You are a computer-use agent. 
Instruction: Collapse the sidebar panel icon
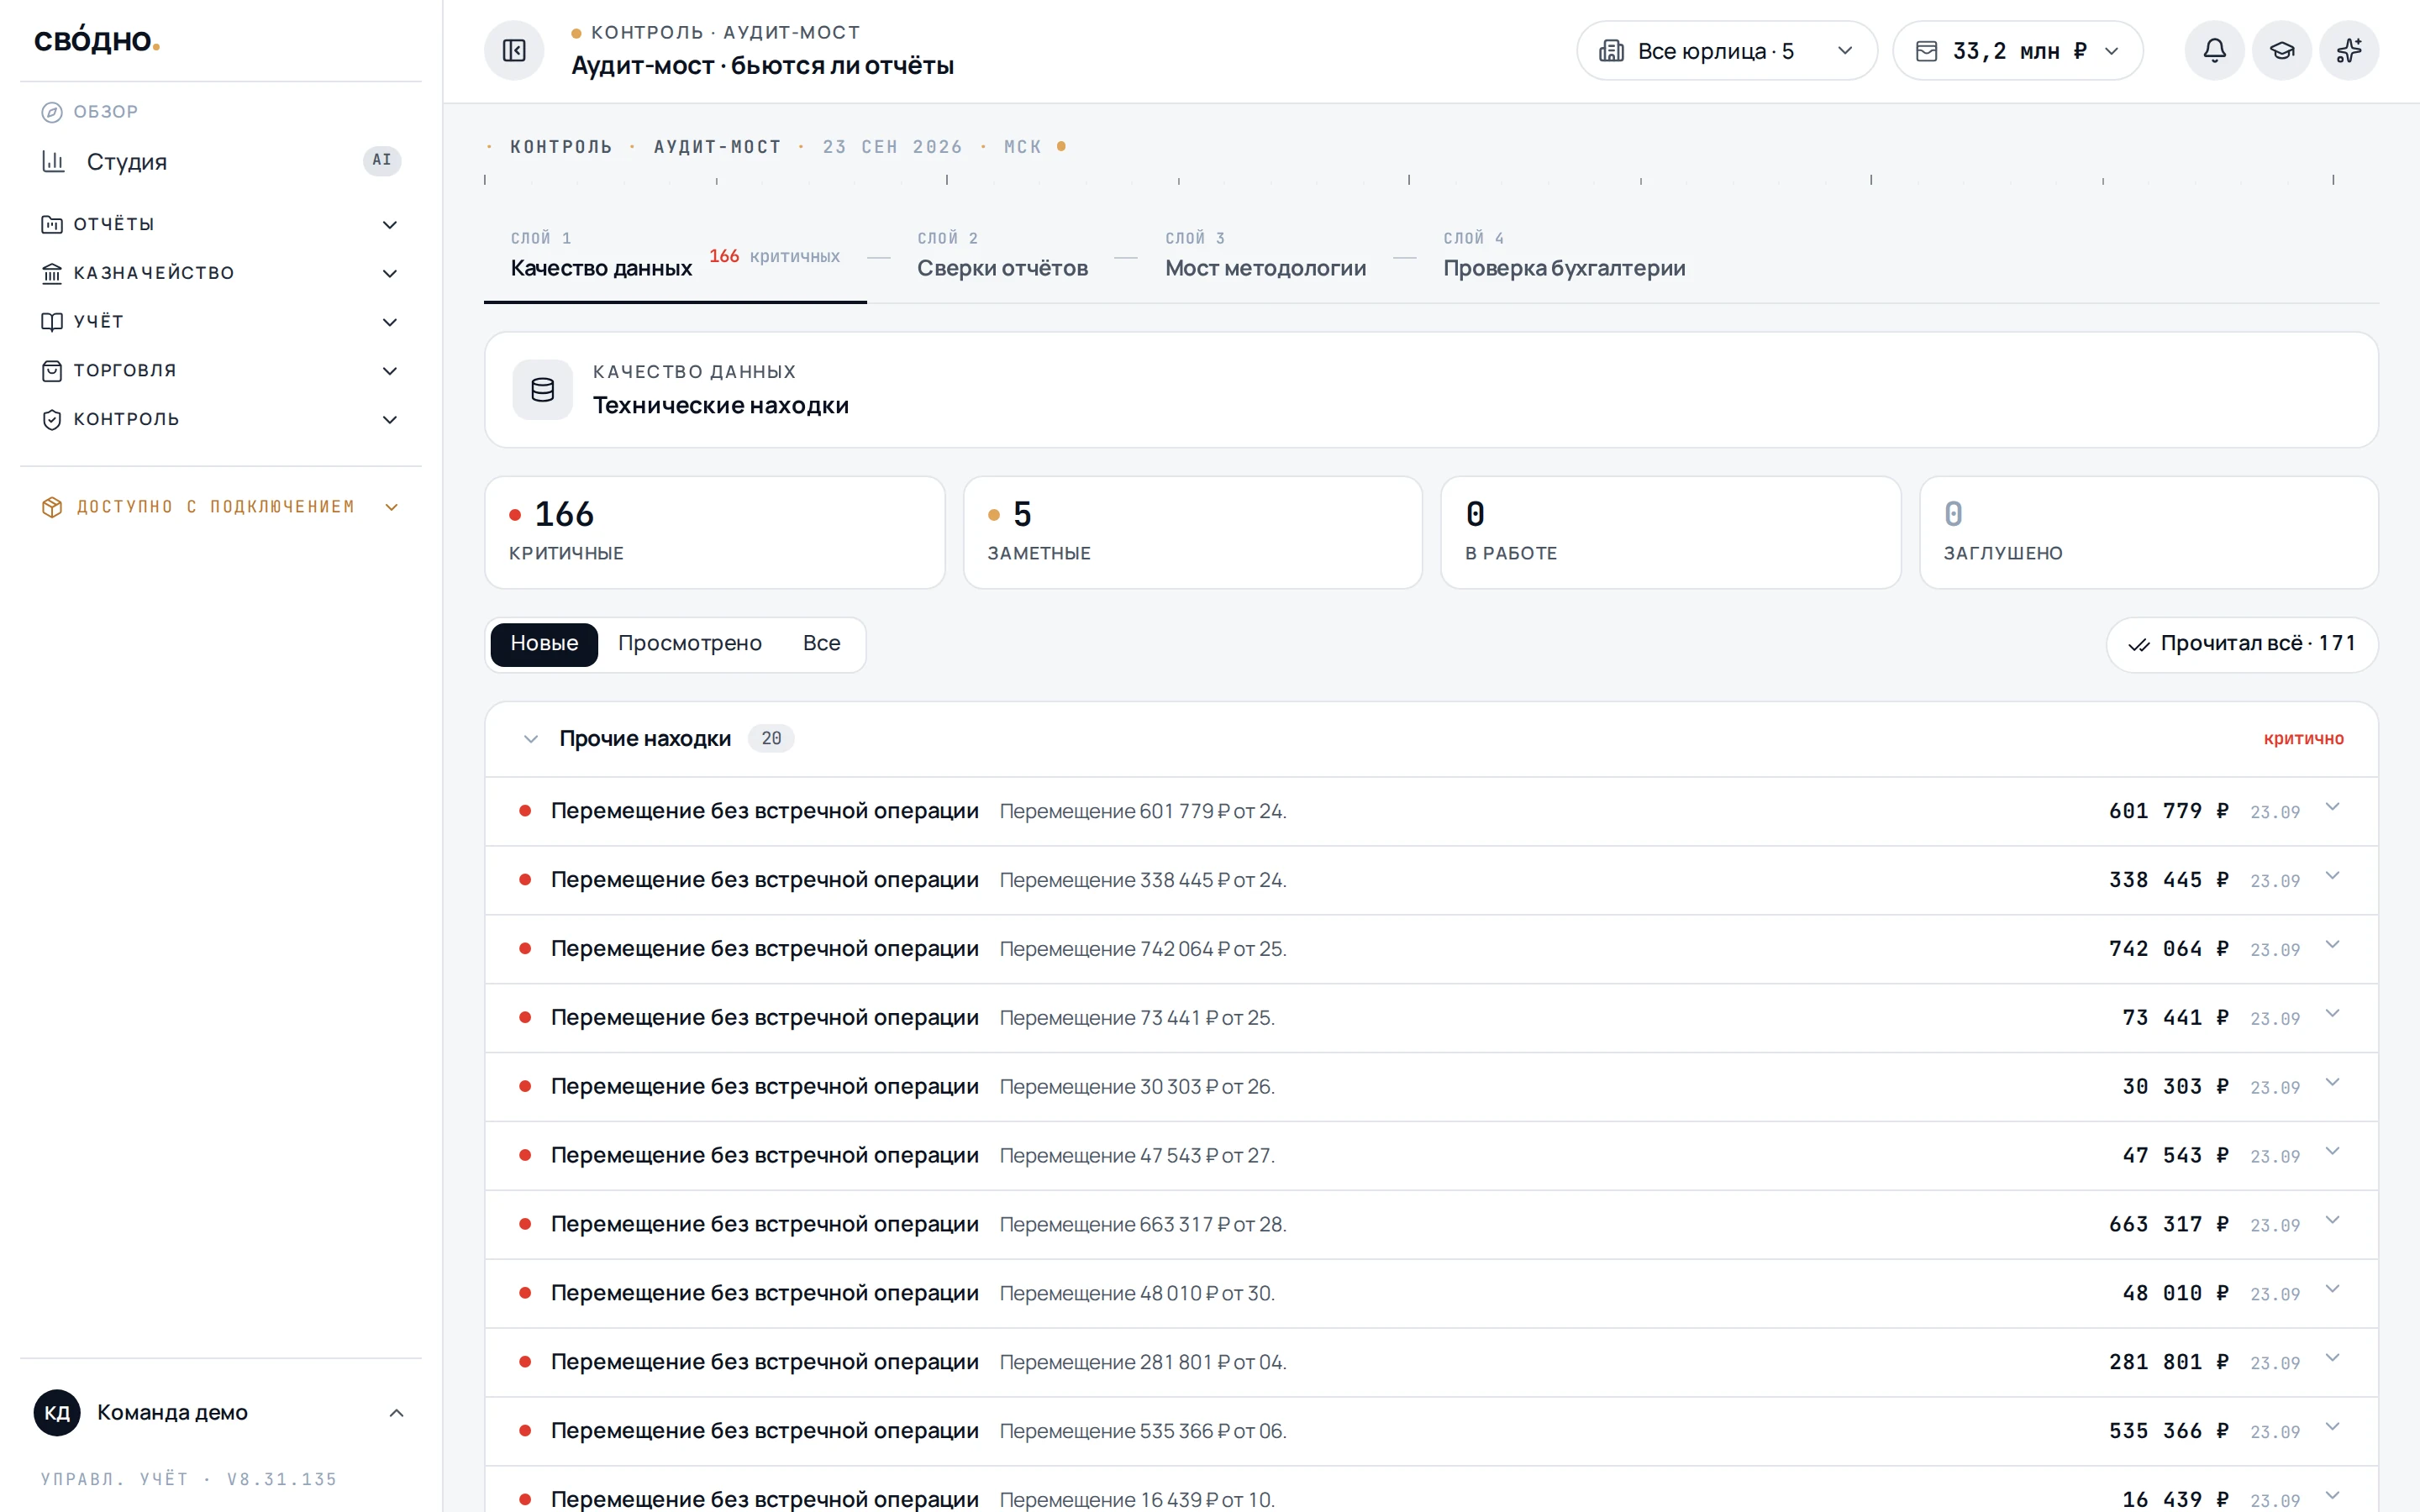514,50
